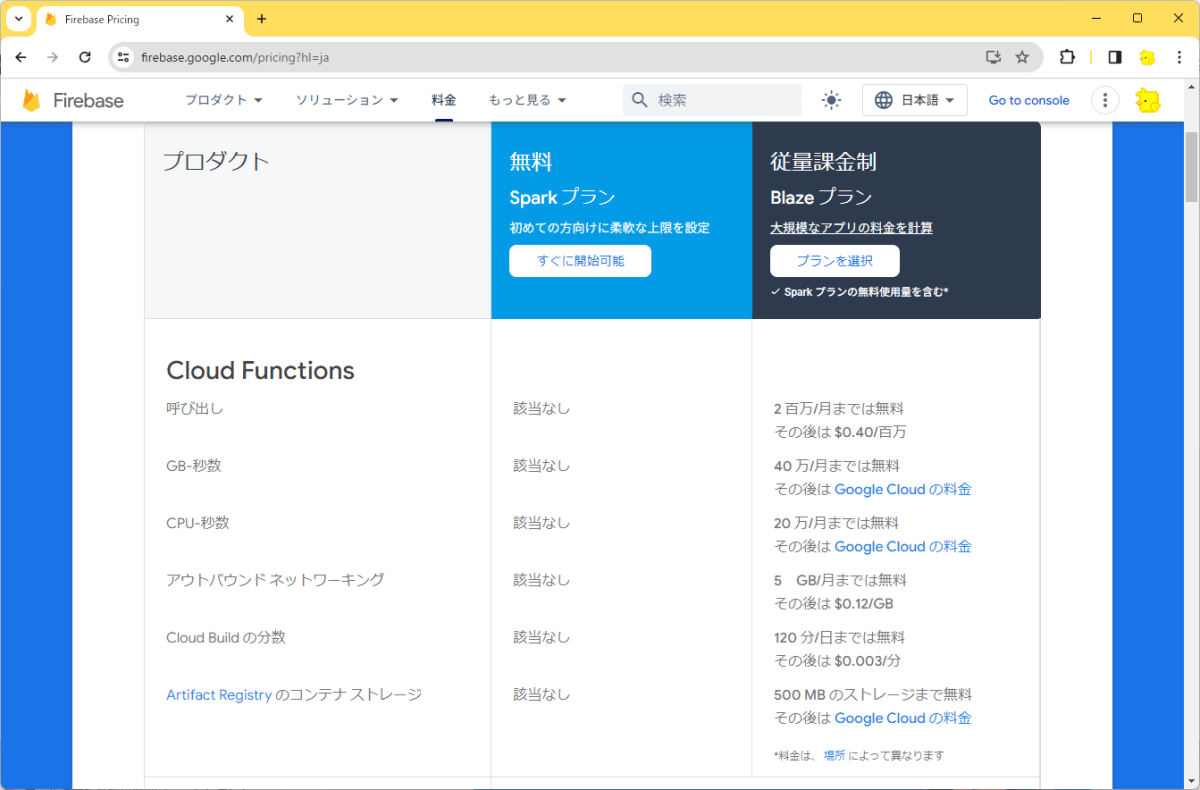The image size is (1200, 790).
Task: Bookmark this page with star icon
Action: pyautogui.click(x=1022, y=57)
